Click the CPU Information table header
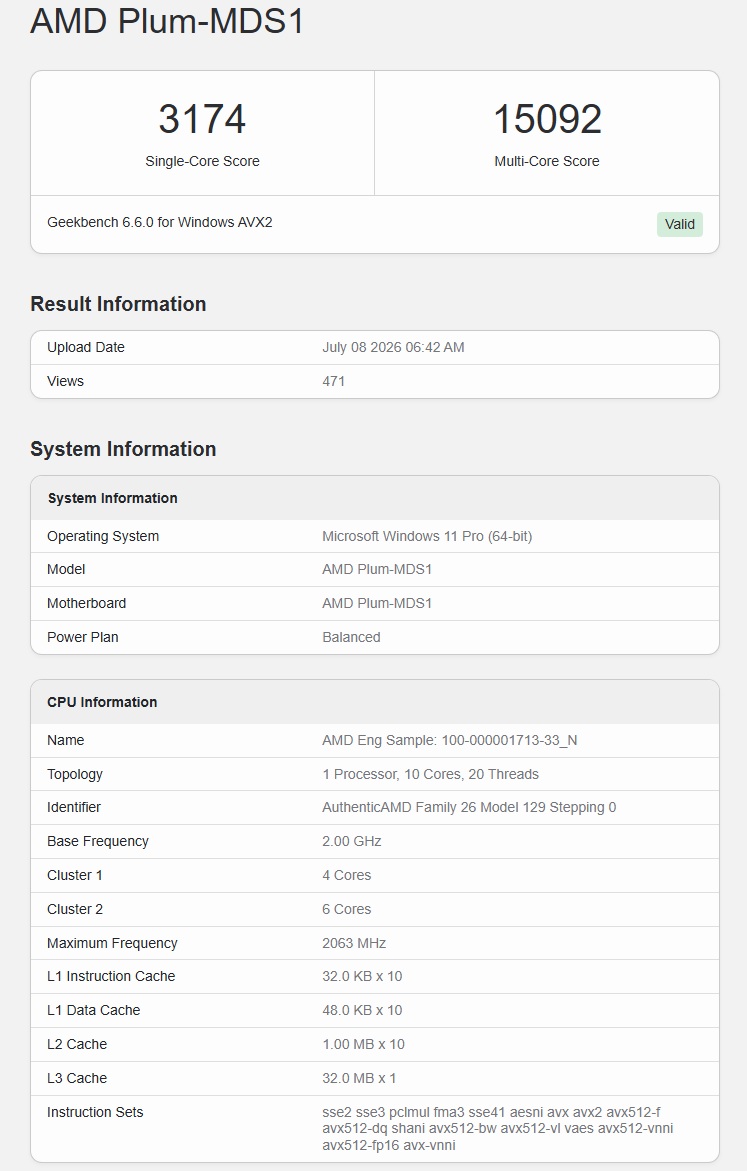 coord(102,702)
